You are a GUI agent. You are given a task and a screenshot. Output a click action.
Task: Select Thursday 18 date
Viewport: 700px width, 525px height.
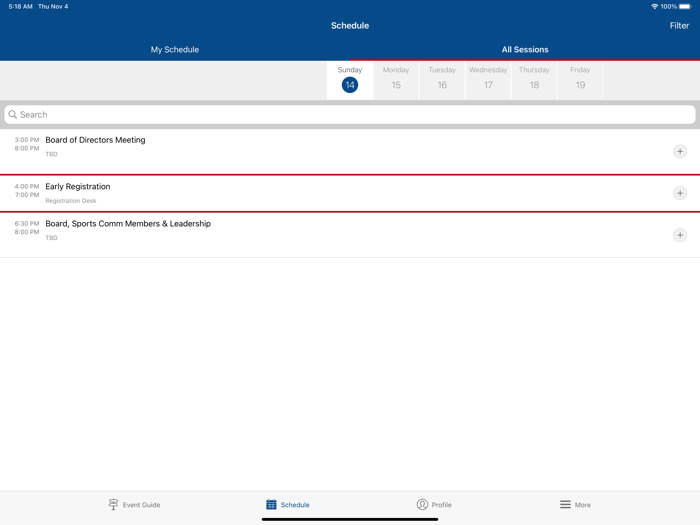(534, 80)
